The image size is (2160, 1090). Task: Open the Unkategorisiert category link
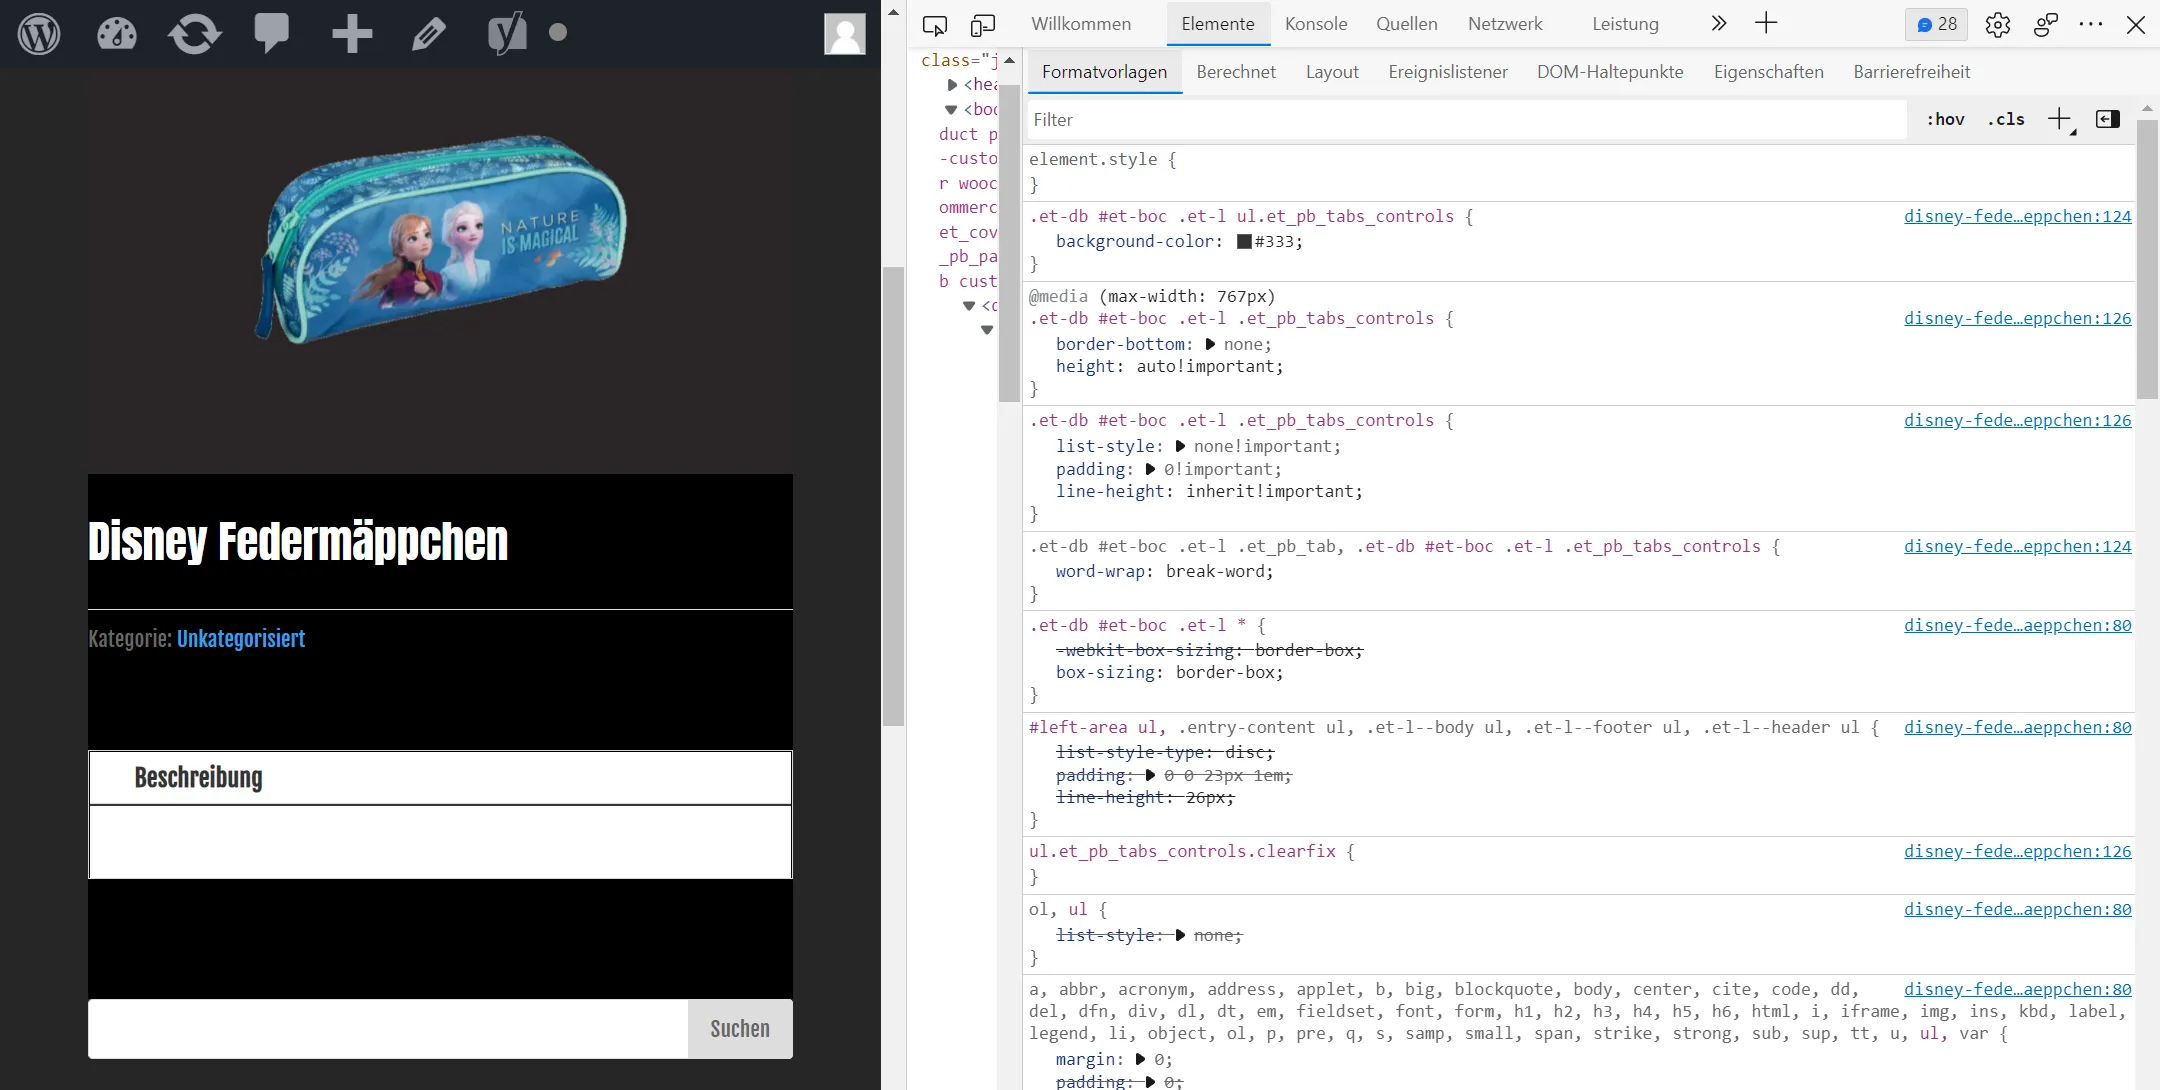241,639
